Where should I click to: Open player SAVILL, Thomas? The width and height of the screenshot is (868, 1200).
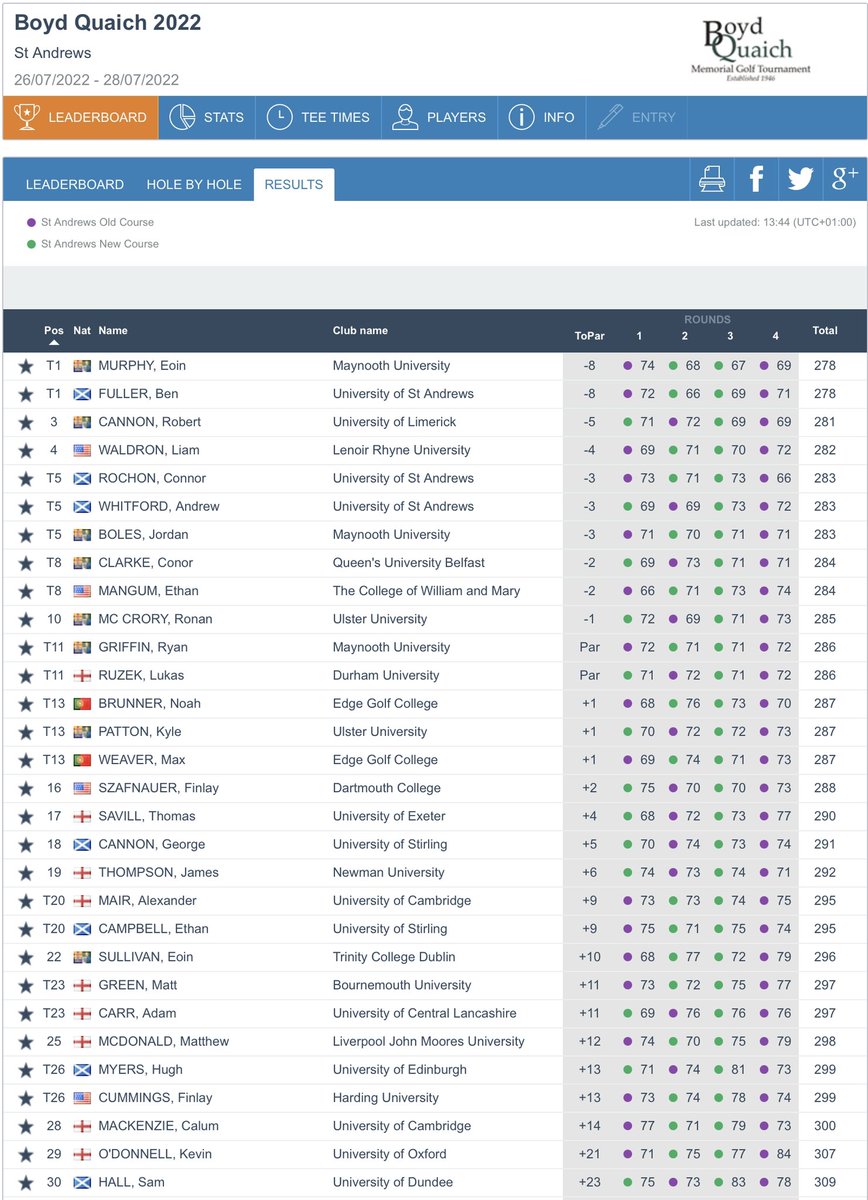point(147,816)
